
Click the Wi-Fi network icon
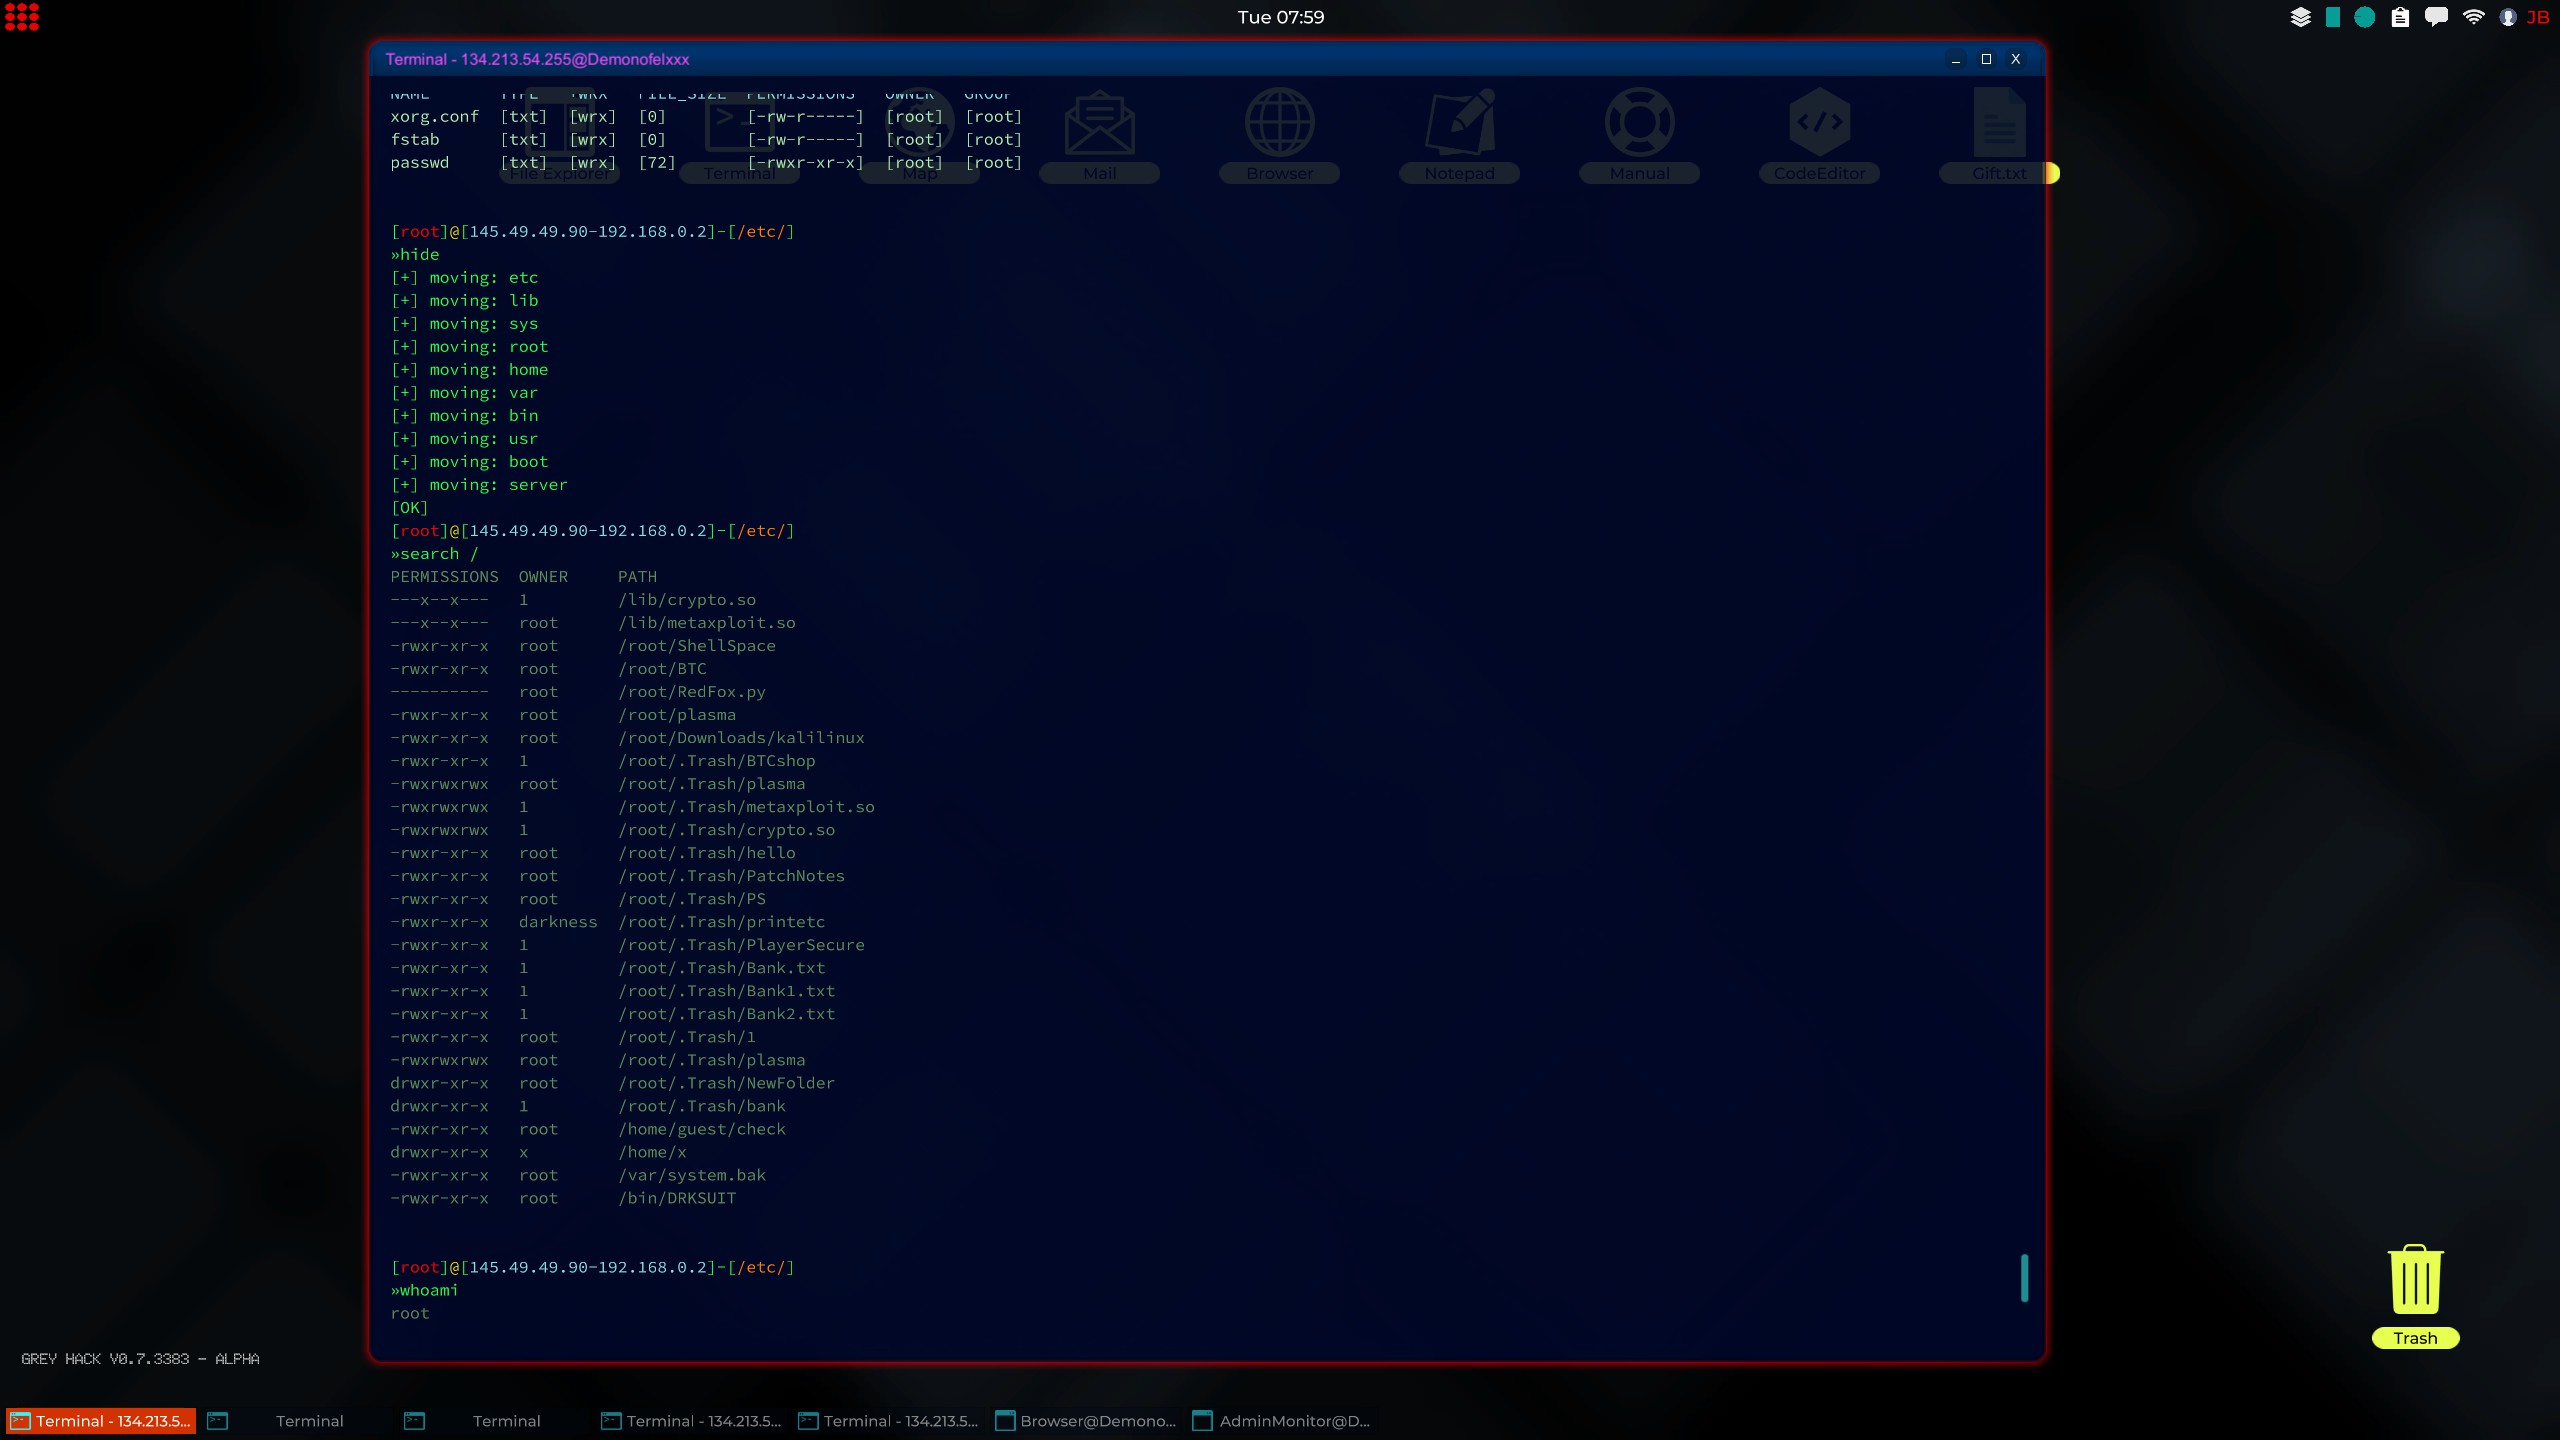point(2473,17)
